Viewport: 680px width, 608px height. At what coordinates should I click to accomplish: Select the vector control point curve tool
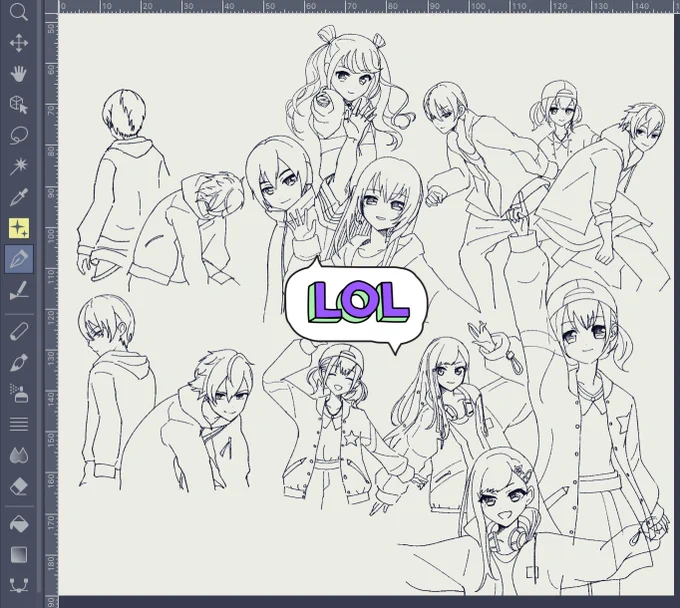click(19, 585)
